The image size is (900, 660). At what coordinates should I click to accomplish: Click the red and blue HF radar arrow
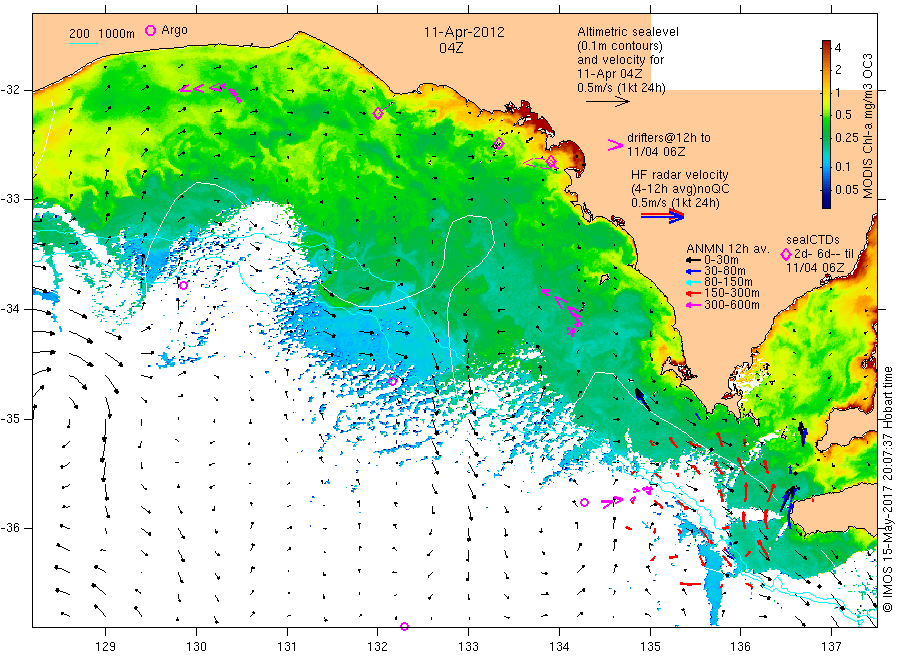coord(662,216)
